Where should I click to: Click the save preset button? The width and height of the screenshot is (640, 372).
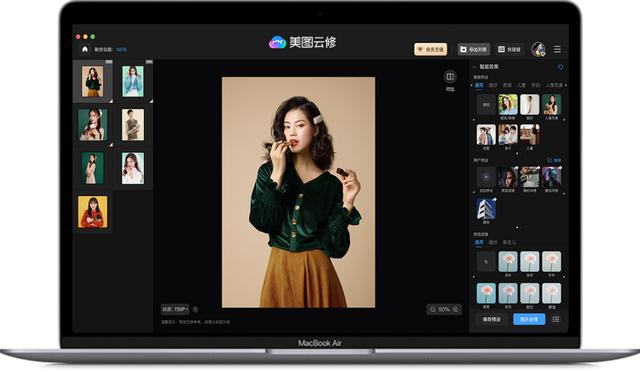492,319
